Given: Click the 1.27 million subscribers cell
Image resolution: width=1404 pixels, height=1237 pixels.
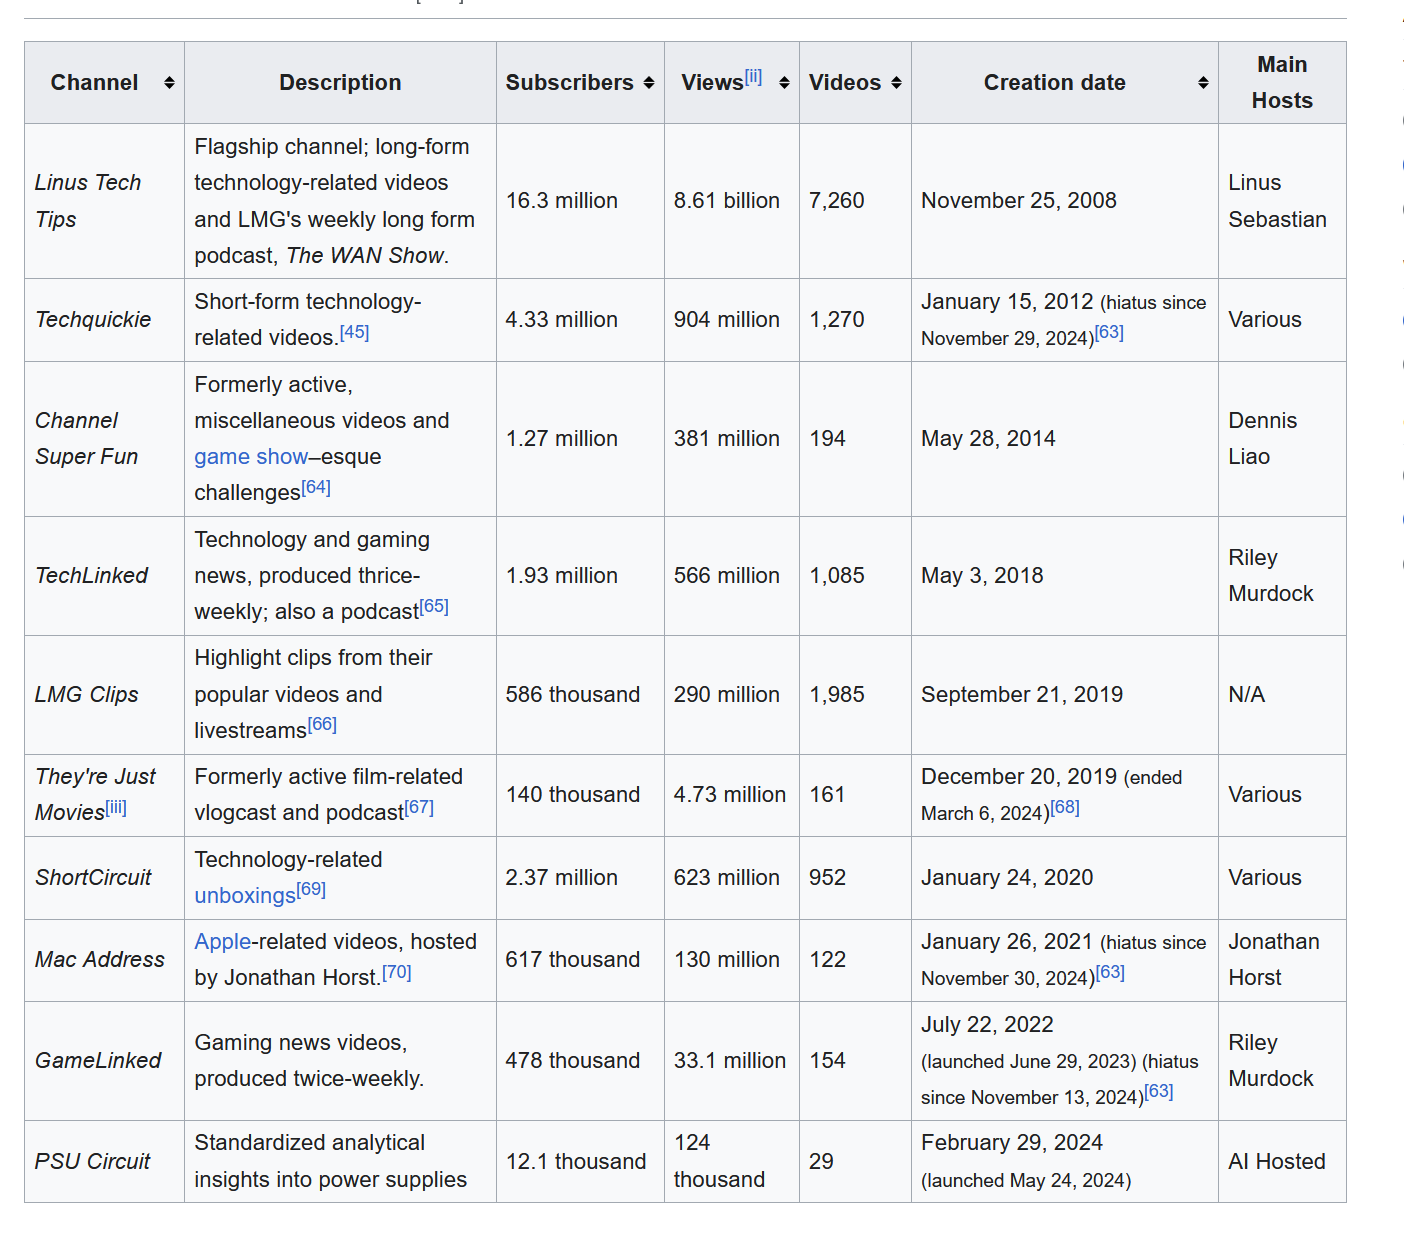Looking at the screenshot, I should [580, 439].
